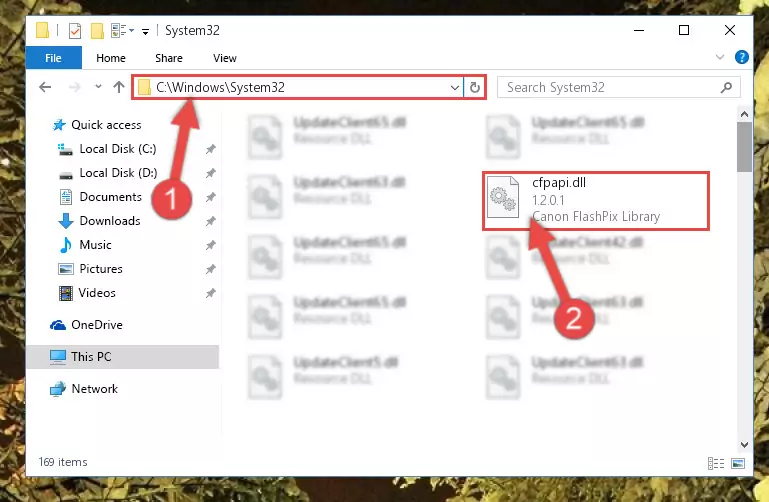Refresh the System32 folder view
Screen dimensions: 769x502
pos(474,88)
